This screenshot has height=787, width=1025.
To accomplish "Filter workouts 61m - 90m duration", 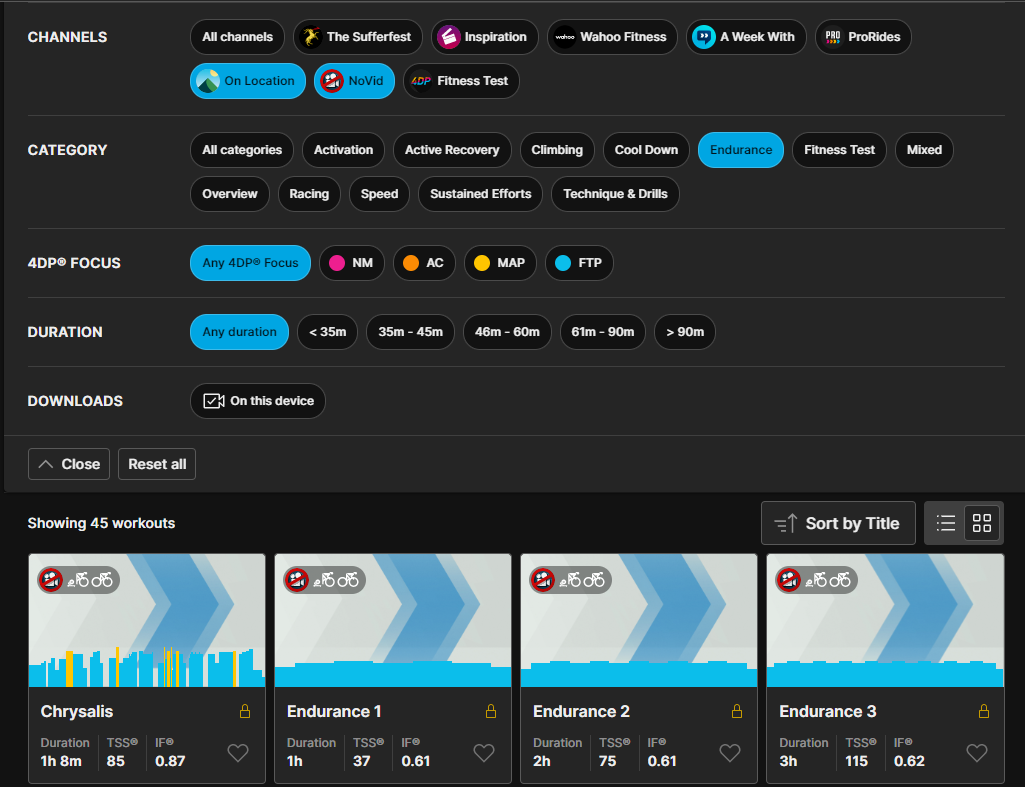I will 603,332.
